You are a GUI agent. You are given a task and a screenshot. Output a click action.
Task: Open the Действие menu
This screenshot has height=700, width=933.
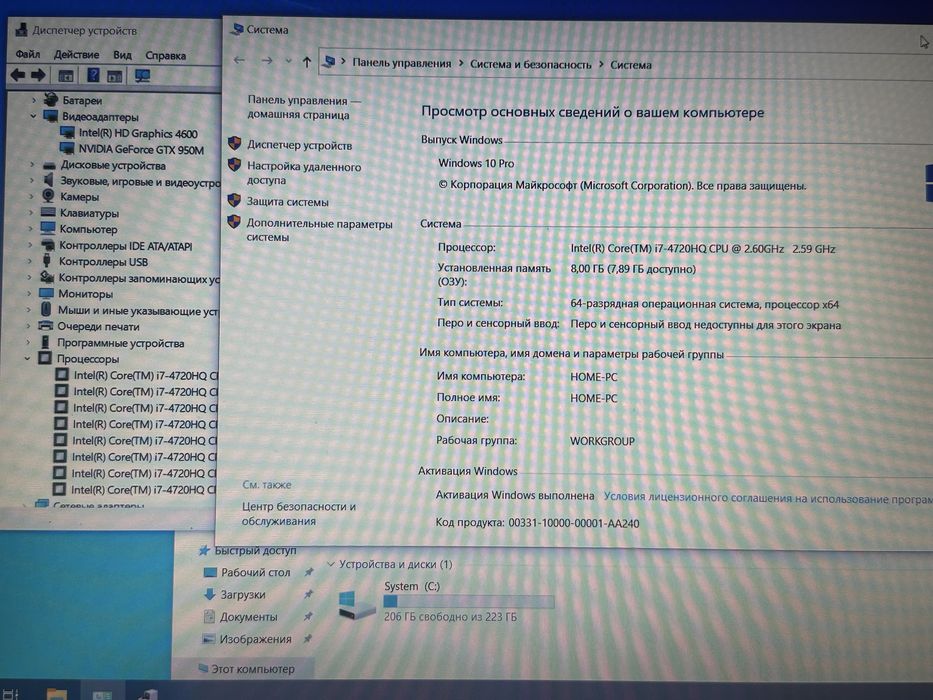76,55
